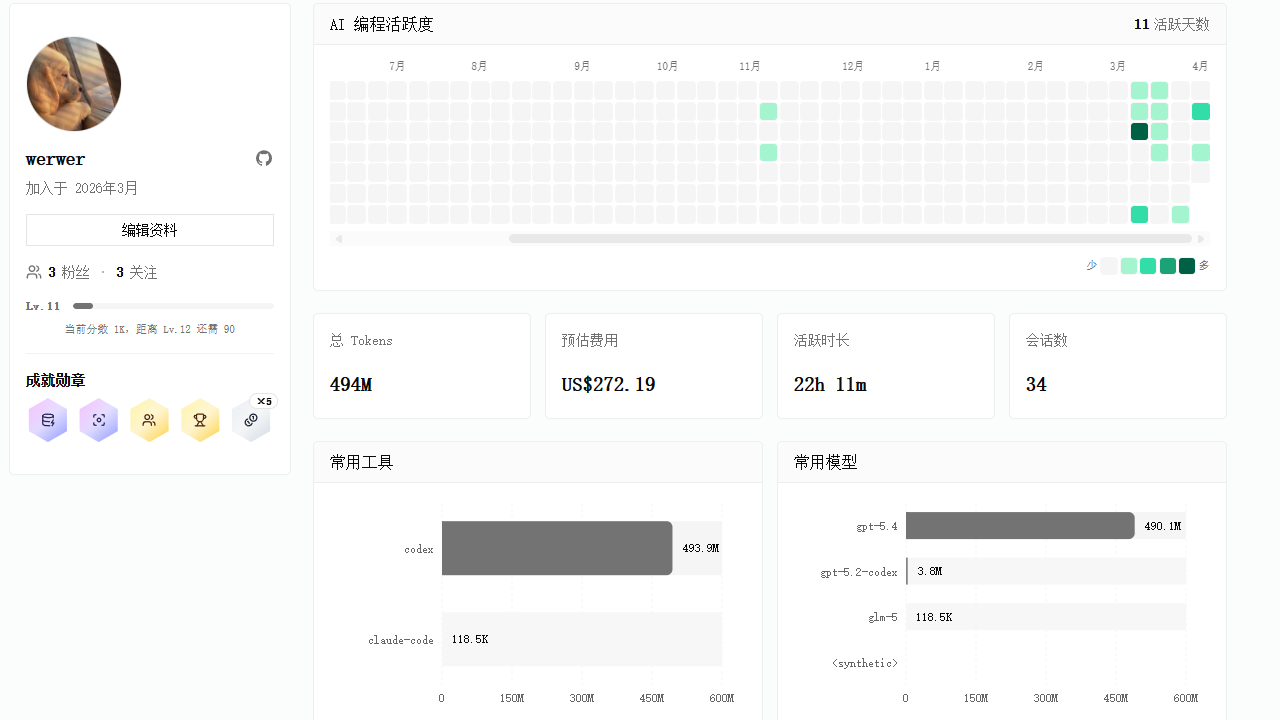
Task: Click the 编辑资料 button
Action: point(150,230)
